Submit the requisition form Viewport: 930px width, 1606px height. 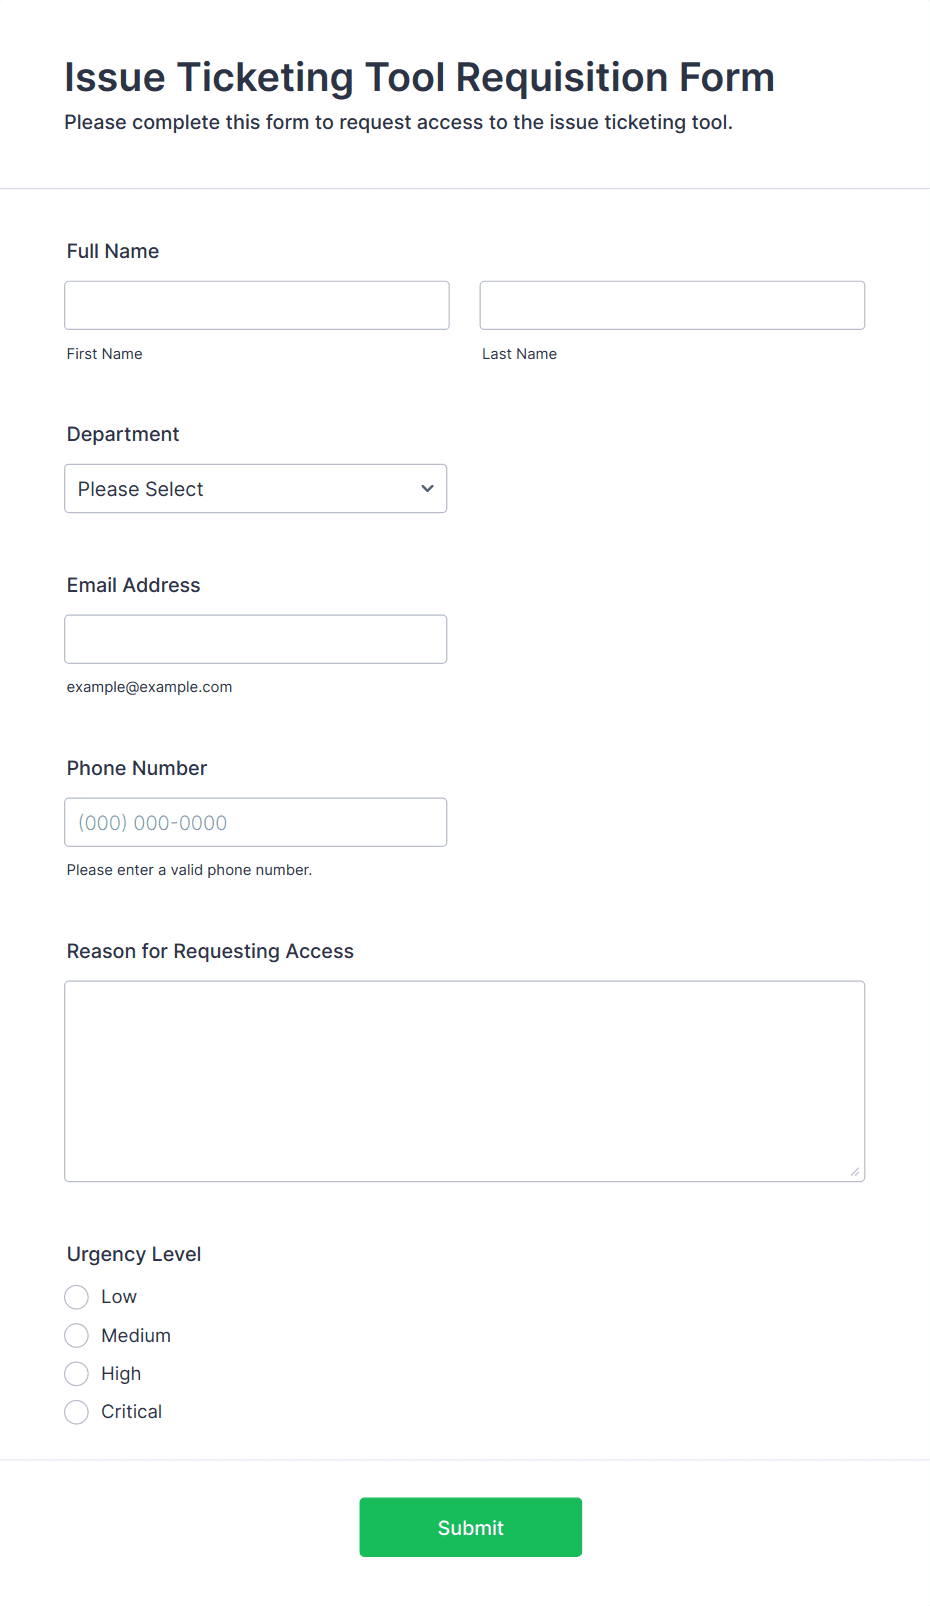click(x=471, y=1527)
